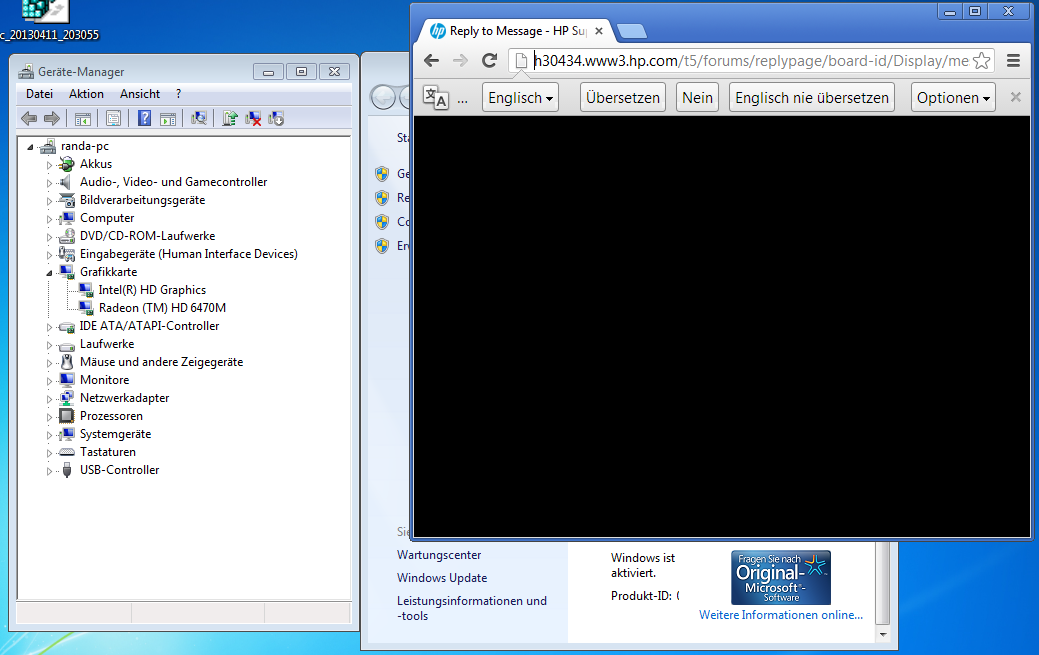Go back in Geräte-Manager toolbar

(x=28, y=119)
